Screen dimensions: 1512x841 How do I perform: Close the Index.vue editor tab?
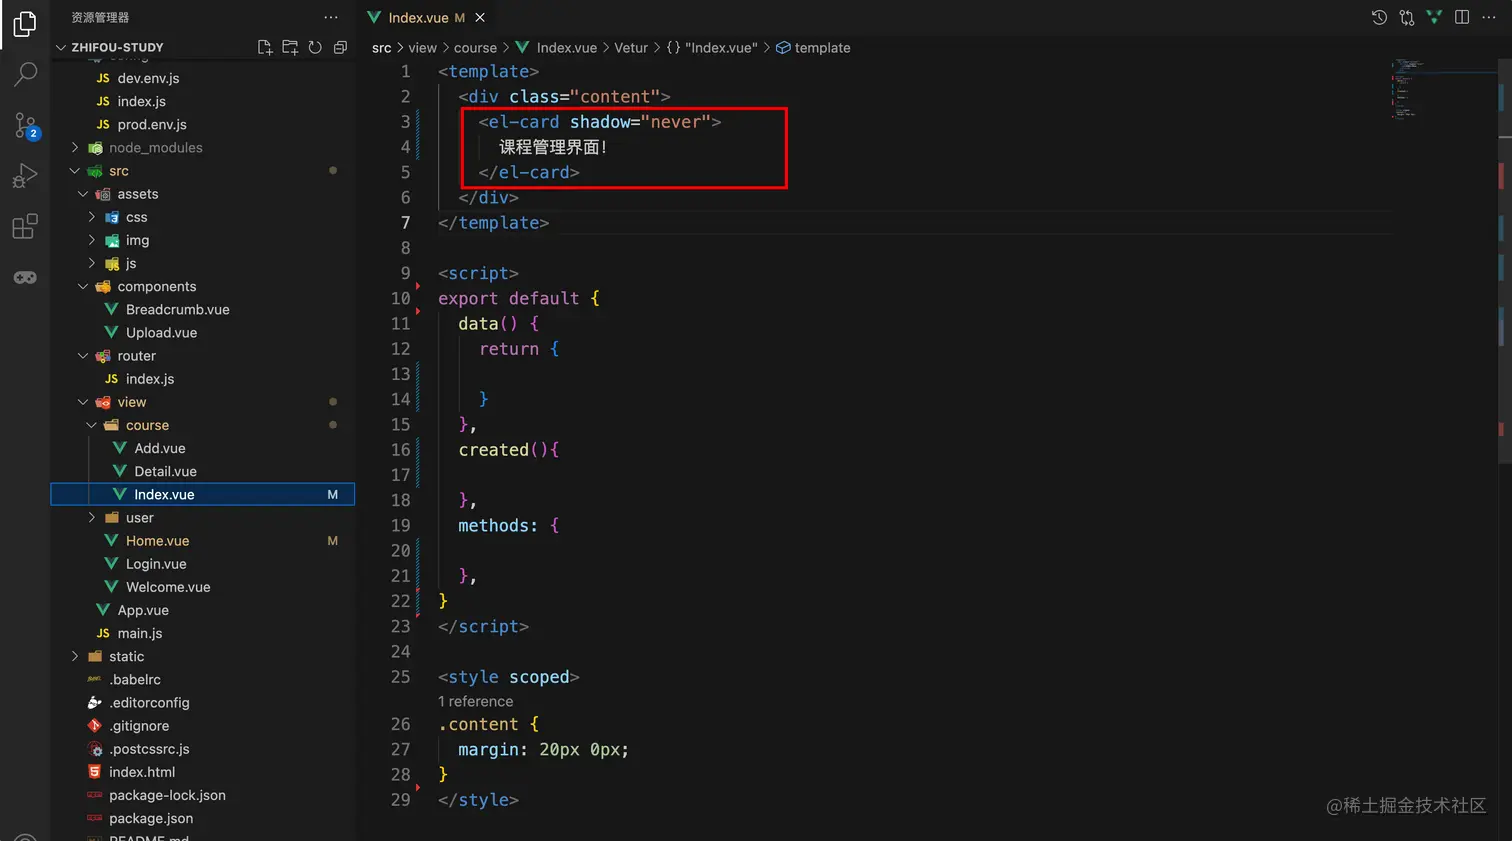point(480,17)
